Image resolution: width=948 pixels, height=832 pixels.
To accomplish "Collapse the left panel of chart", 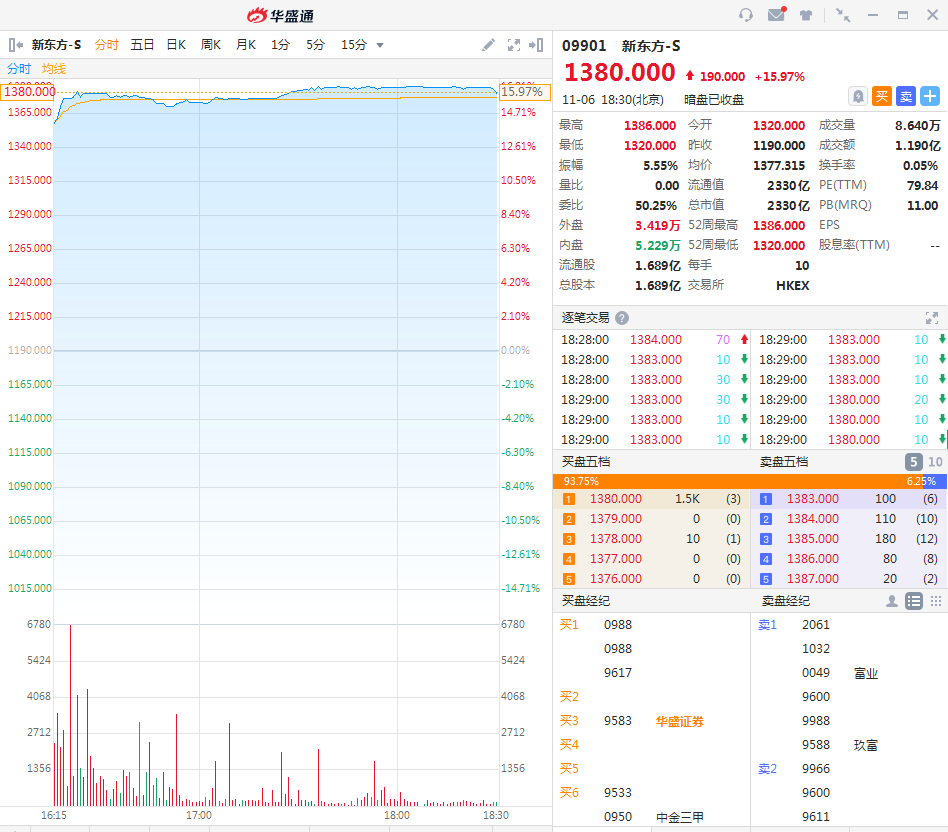I will click(x=15, y=45).
